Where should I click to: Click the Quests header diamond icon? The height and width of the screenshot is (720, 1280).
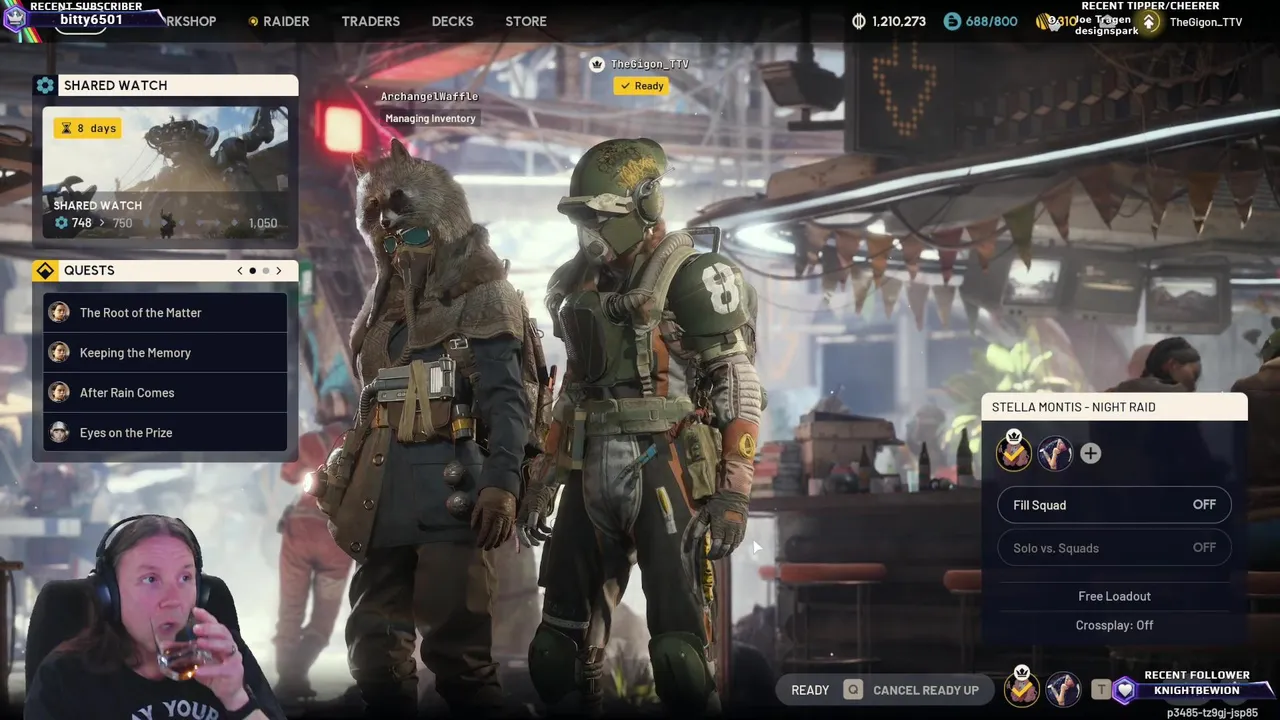pos(45,270)
